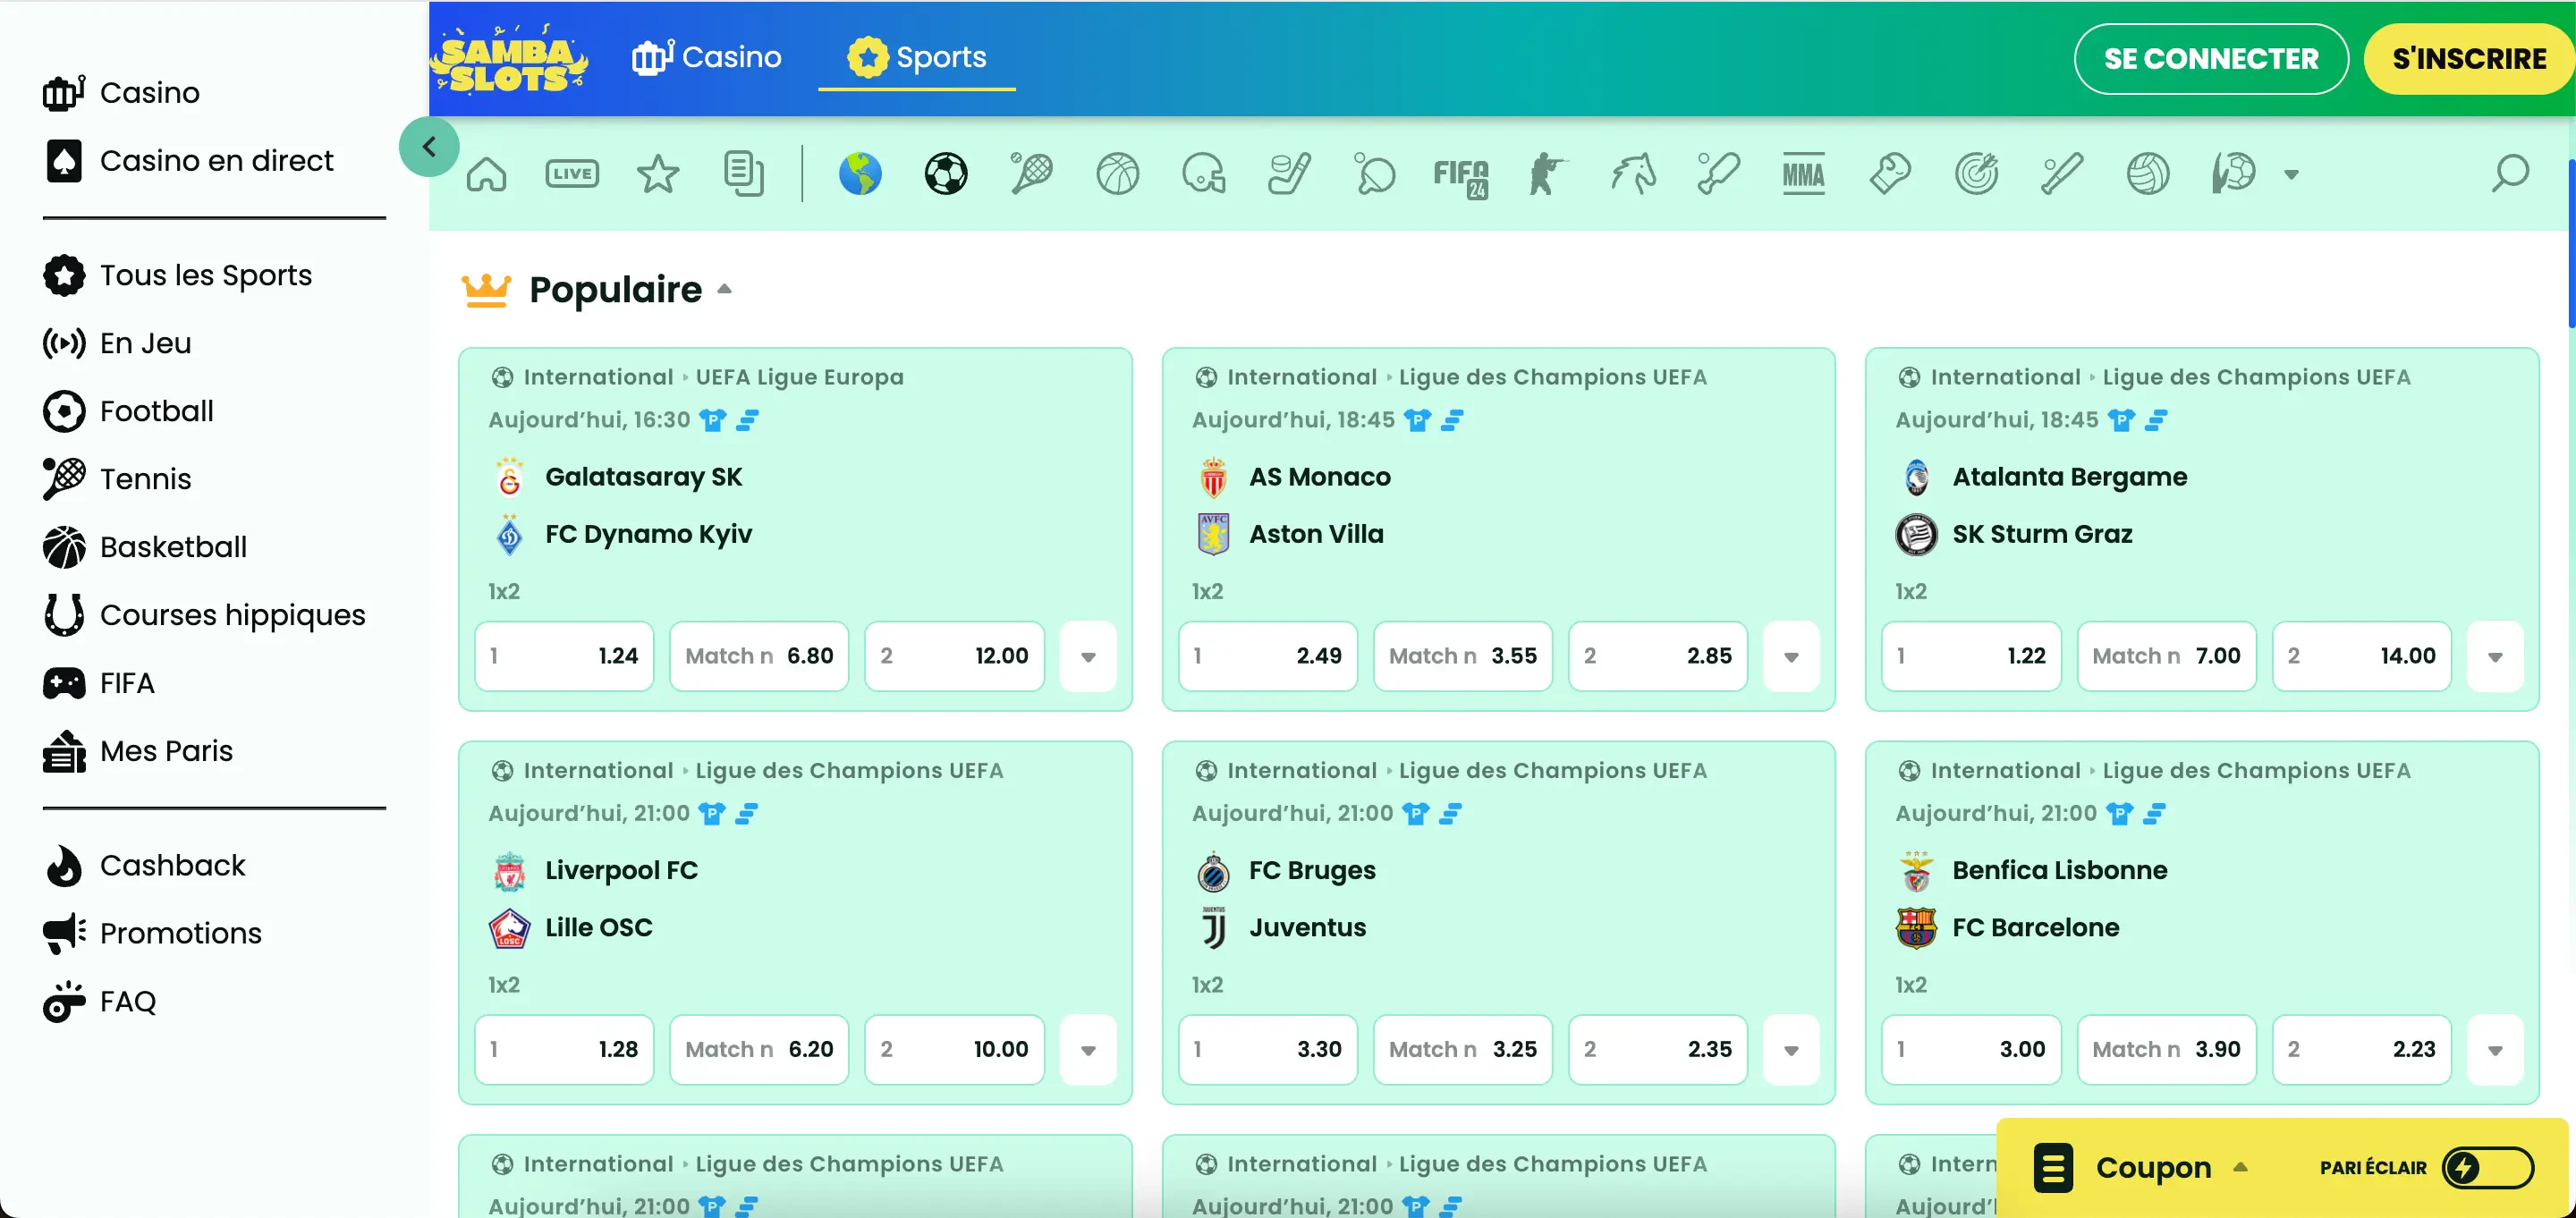Select the American football helmet icon

pyautogui.click(x=1203, y=174)
